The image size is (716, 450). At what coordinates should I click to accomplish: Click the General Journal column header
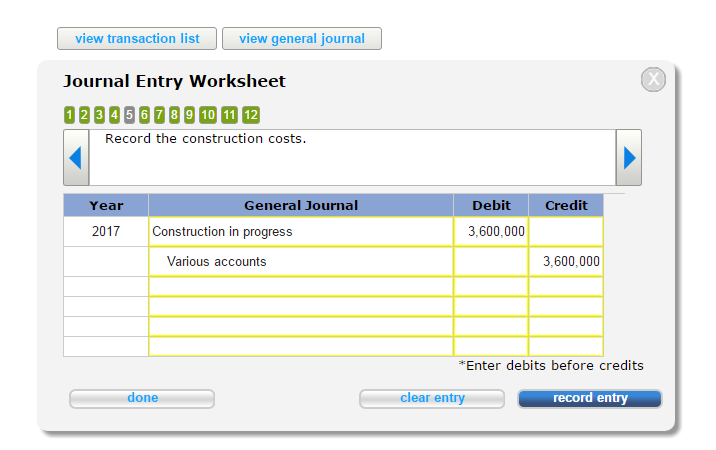click(301, 205)
